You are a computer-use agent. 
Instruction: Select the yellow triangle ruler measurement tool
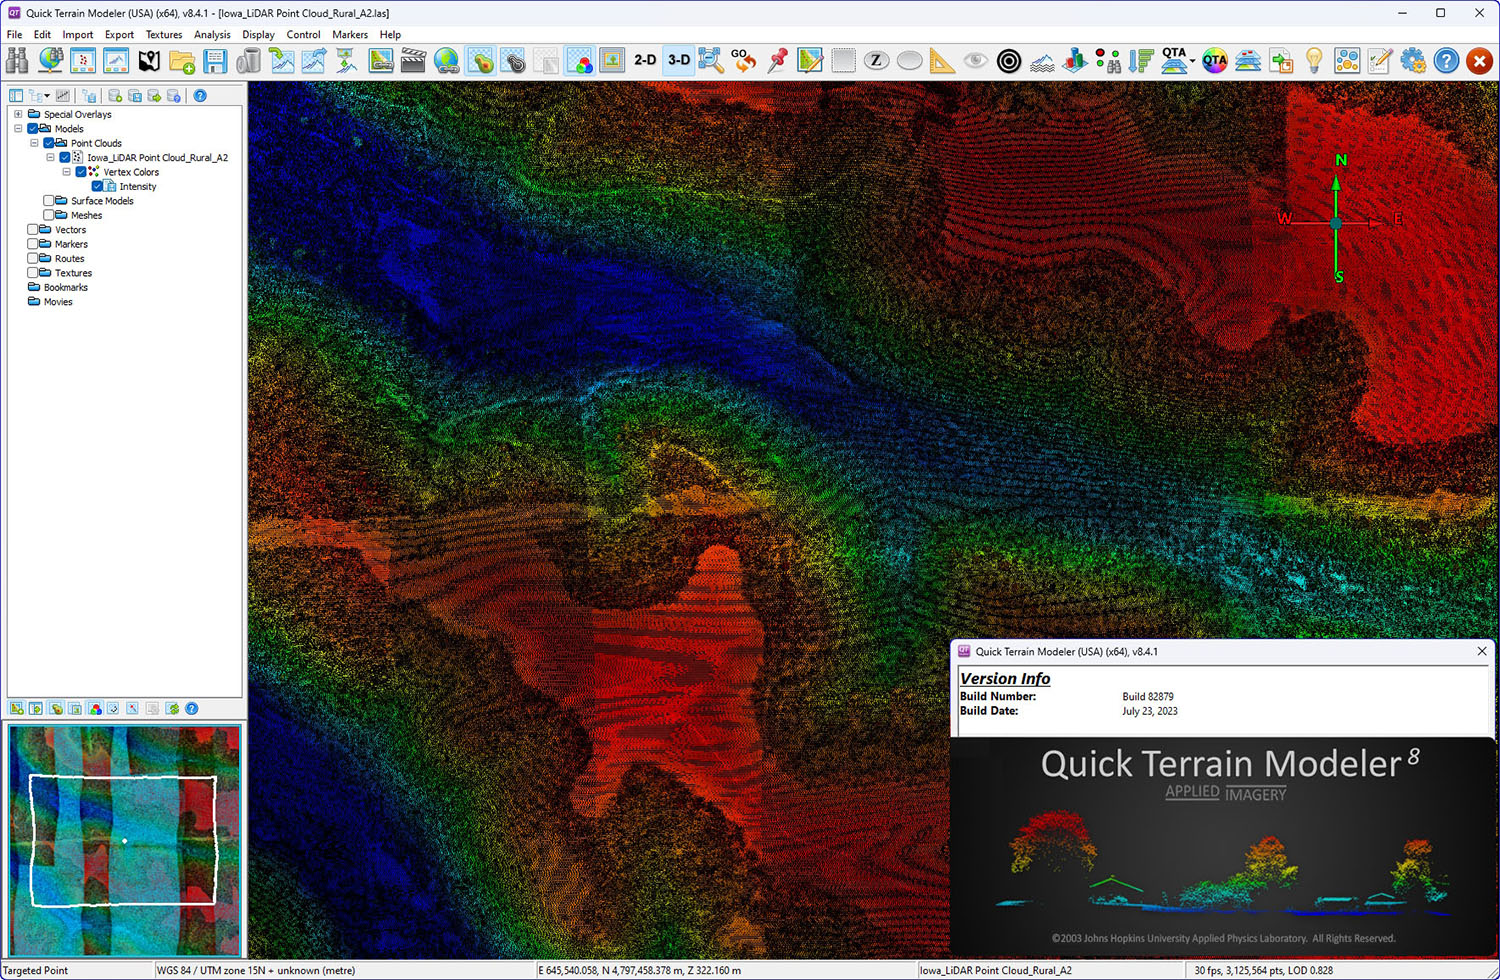[942, 61]
